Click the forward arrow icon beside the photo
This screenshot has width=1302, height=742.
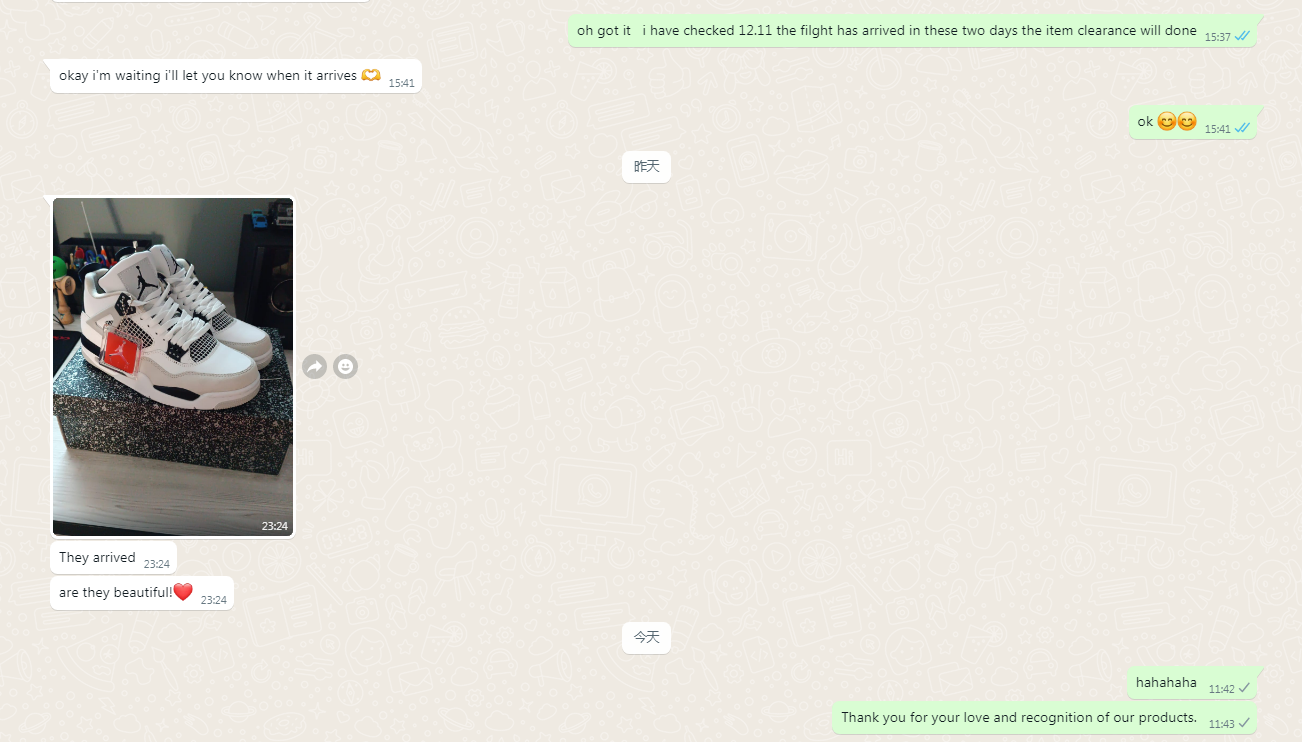pyautogui.click(x=314, y=366)
